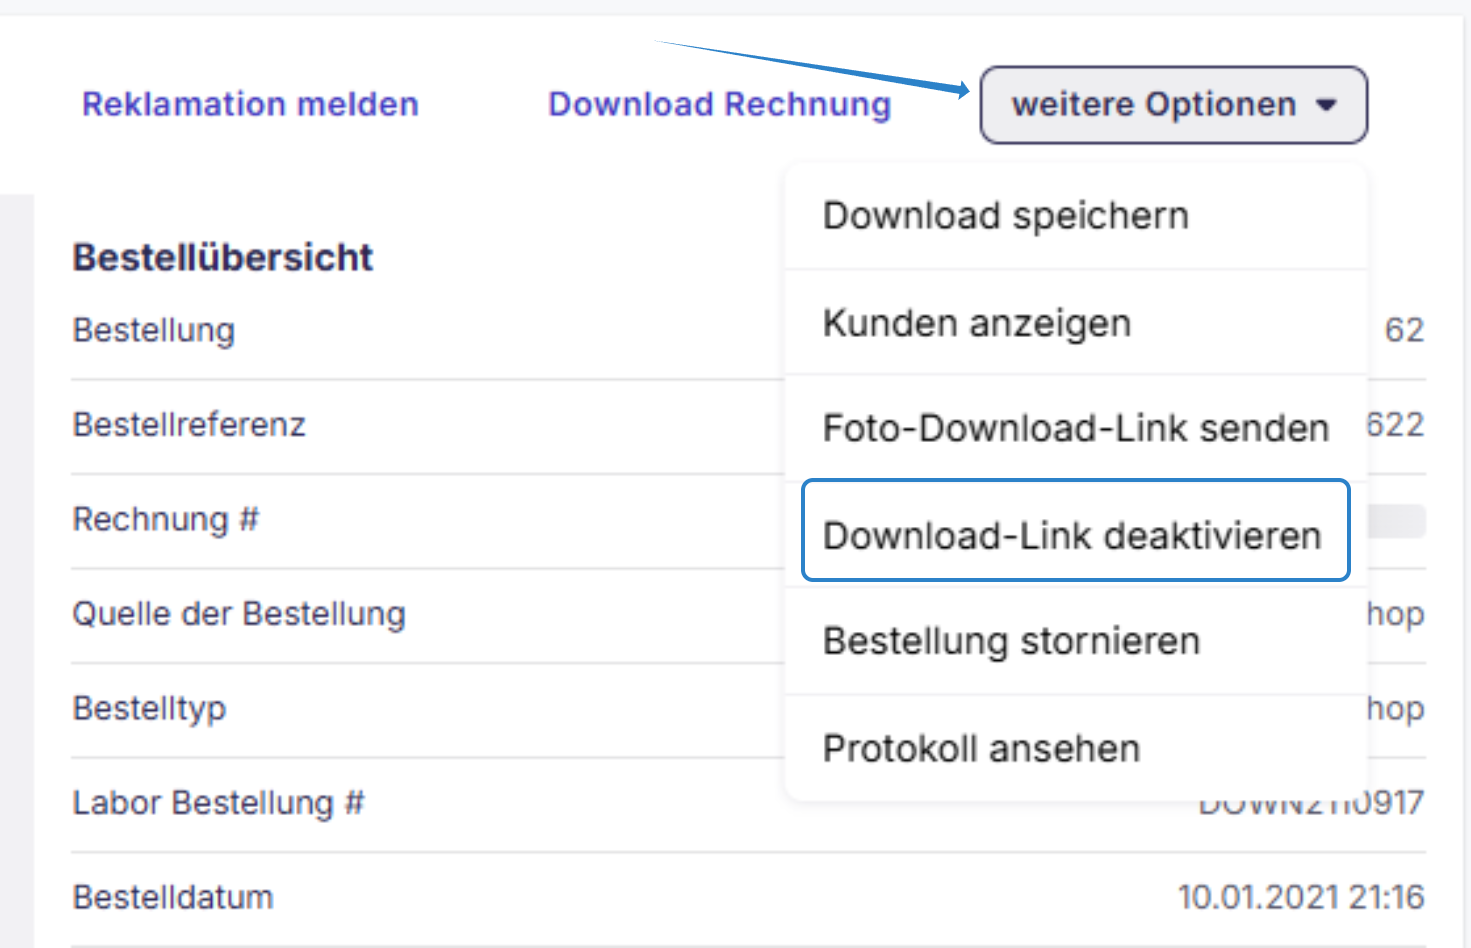Click the Bestellübersicht heading
This screenshot has height=948, width=1471.
pos(223,258)
